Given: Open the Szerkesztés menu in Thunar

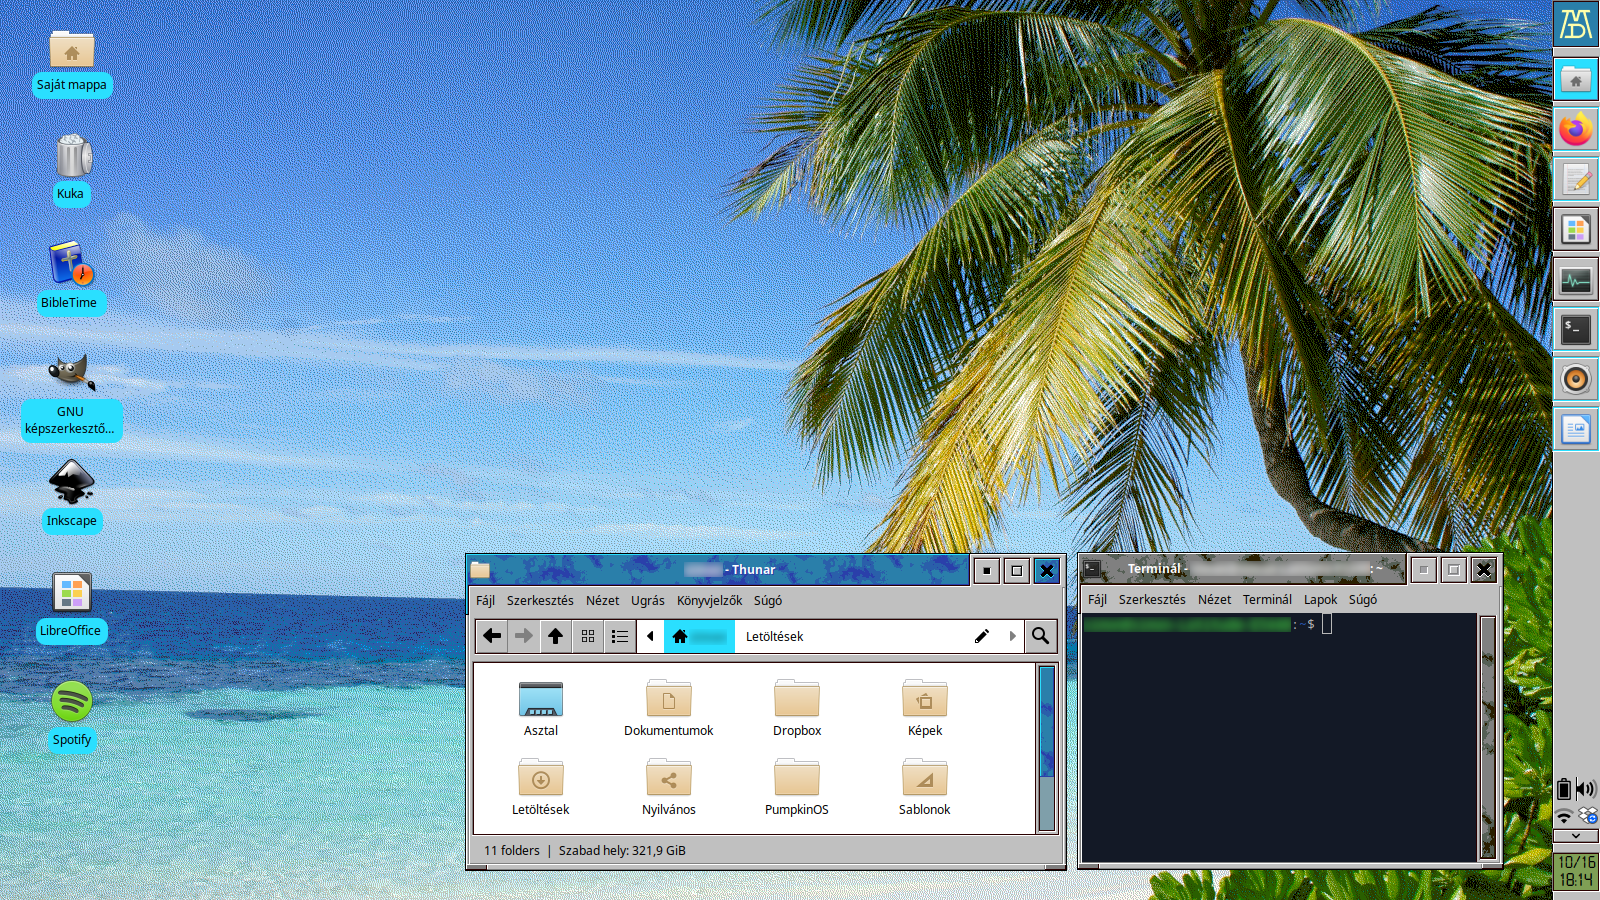Looking at the screenshot, I should (540, 600).
